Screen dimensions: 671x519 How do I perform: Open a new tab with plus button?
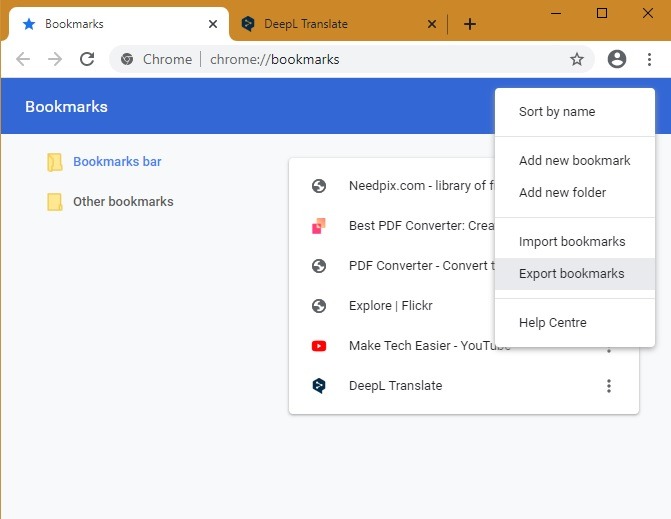point(470,24)
